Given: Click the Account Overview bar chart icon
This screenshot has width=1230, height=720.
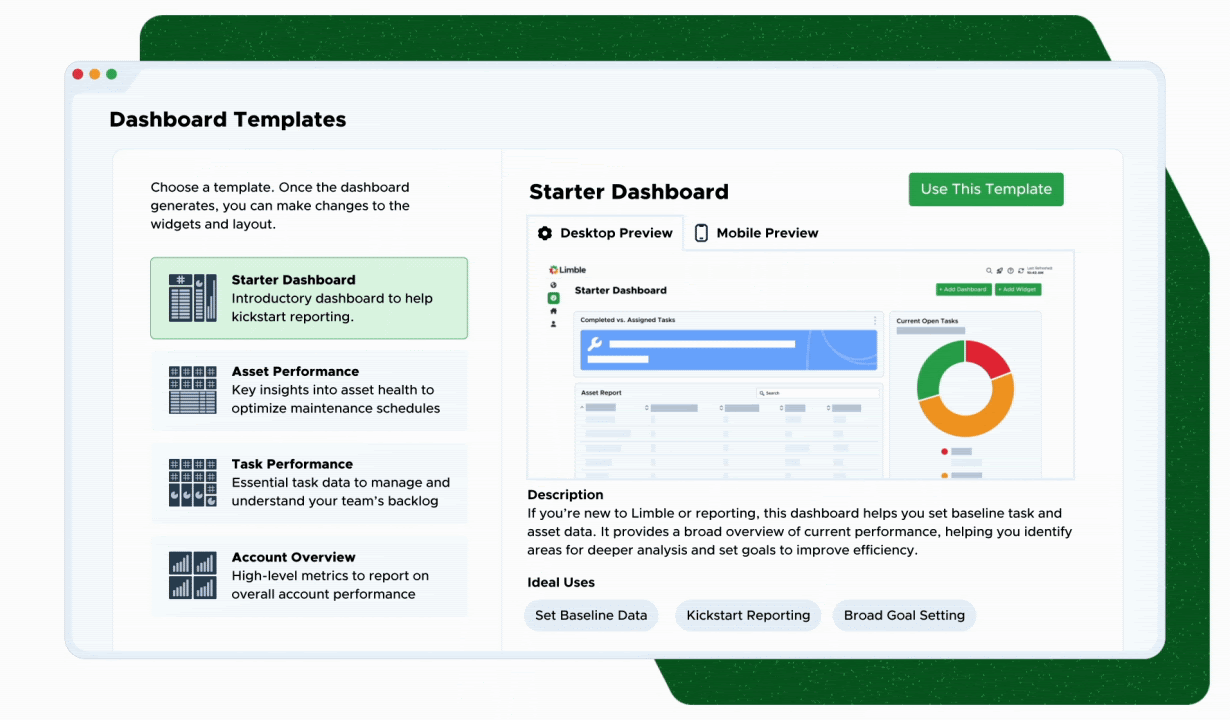Looking at the screenshot, I should click(x=192, y=575).
